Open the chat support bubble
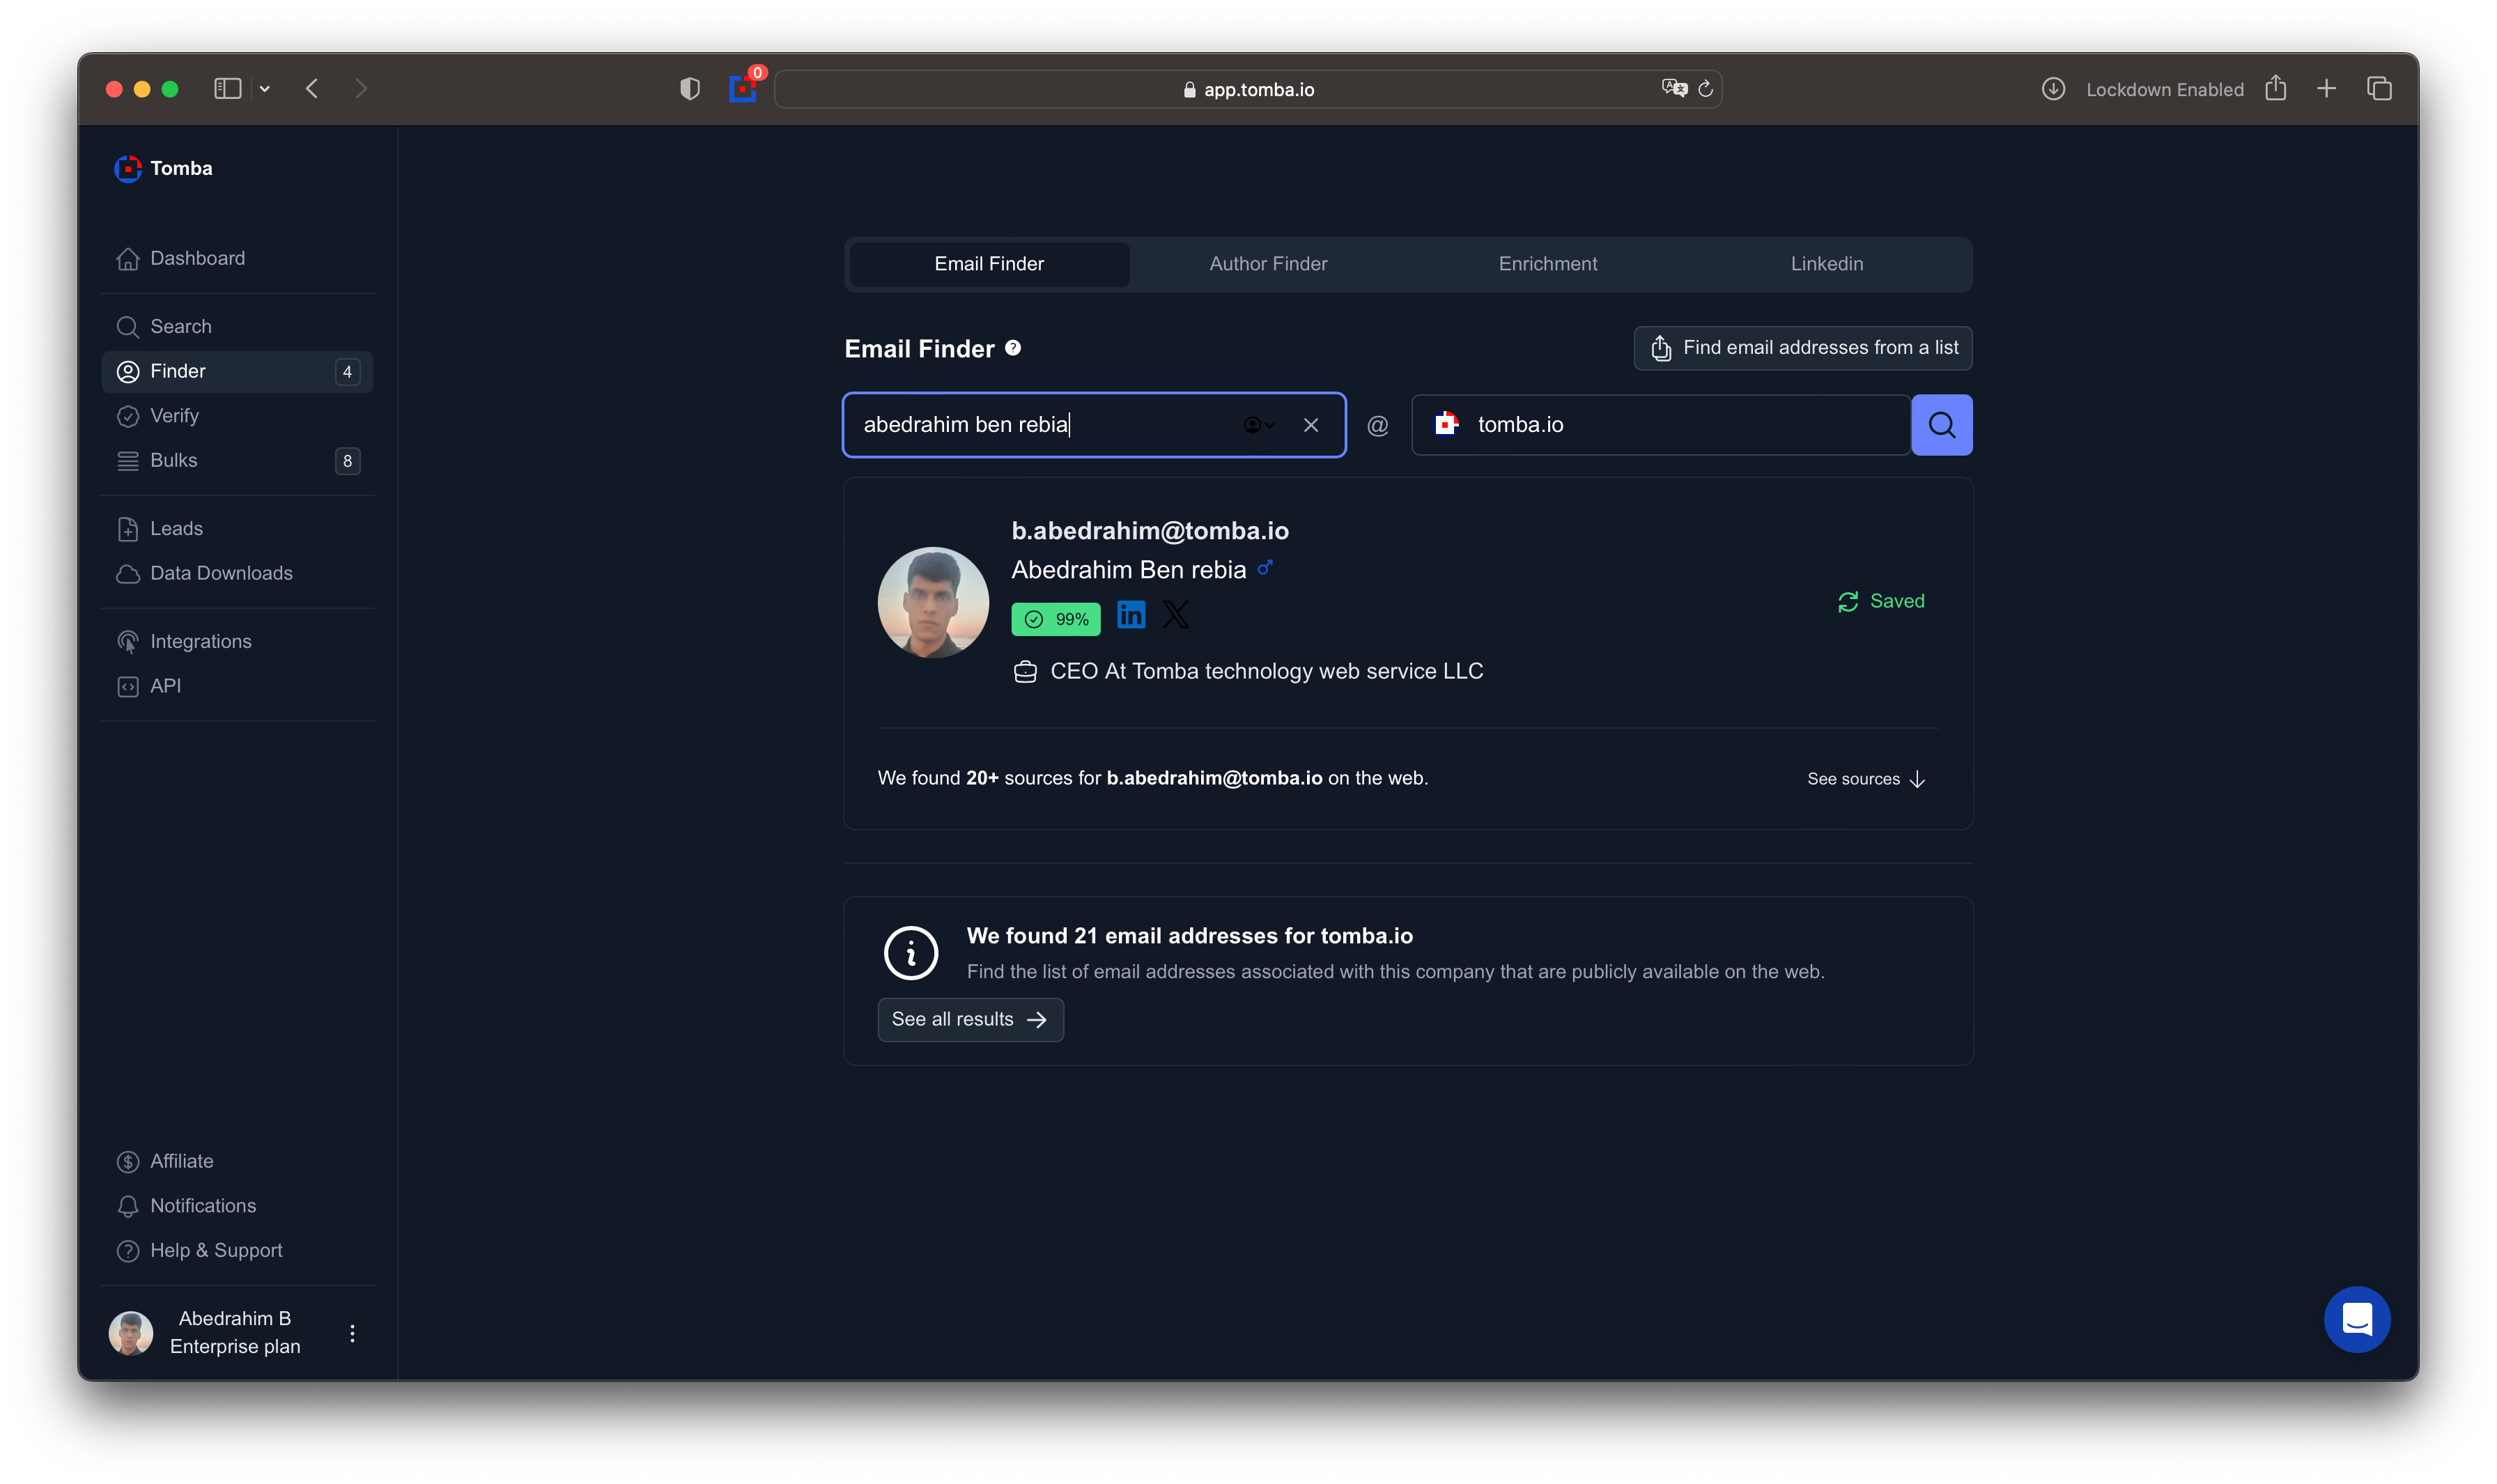The height and width of the screenshot is (1484, 2497). tap(2356, 1319)
